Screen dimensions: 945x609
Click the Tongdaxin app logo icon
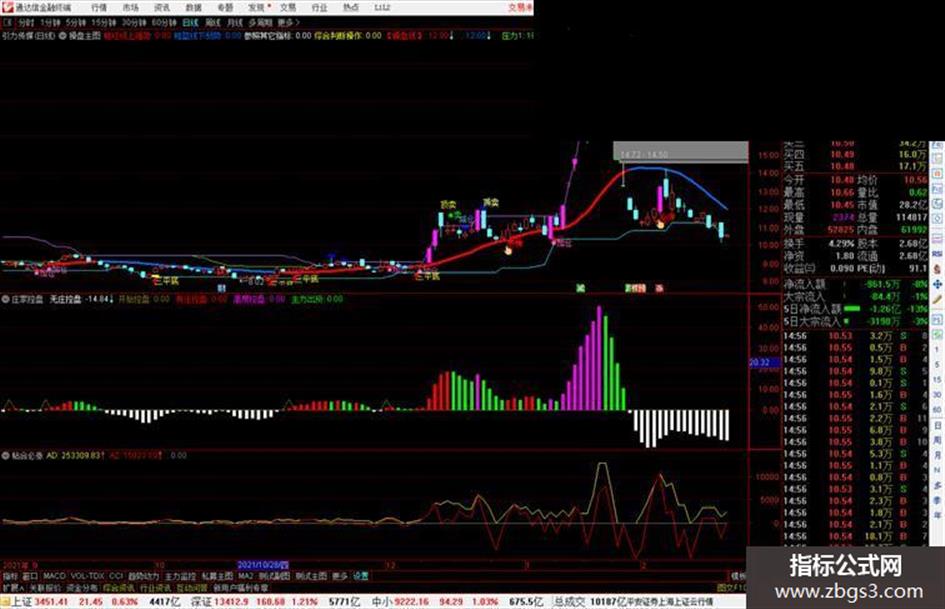[x=7, y=7]
